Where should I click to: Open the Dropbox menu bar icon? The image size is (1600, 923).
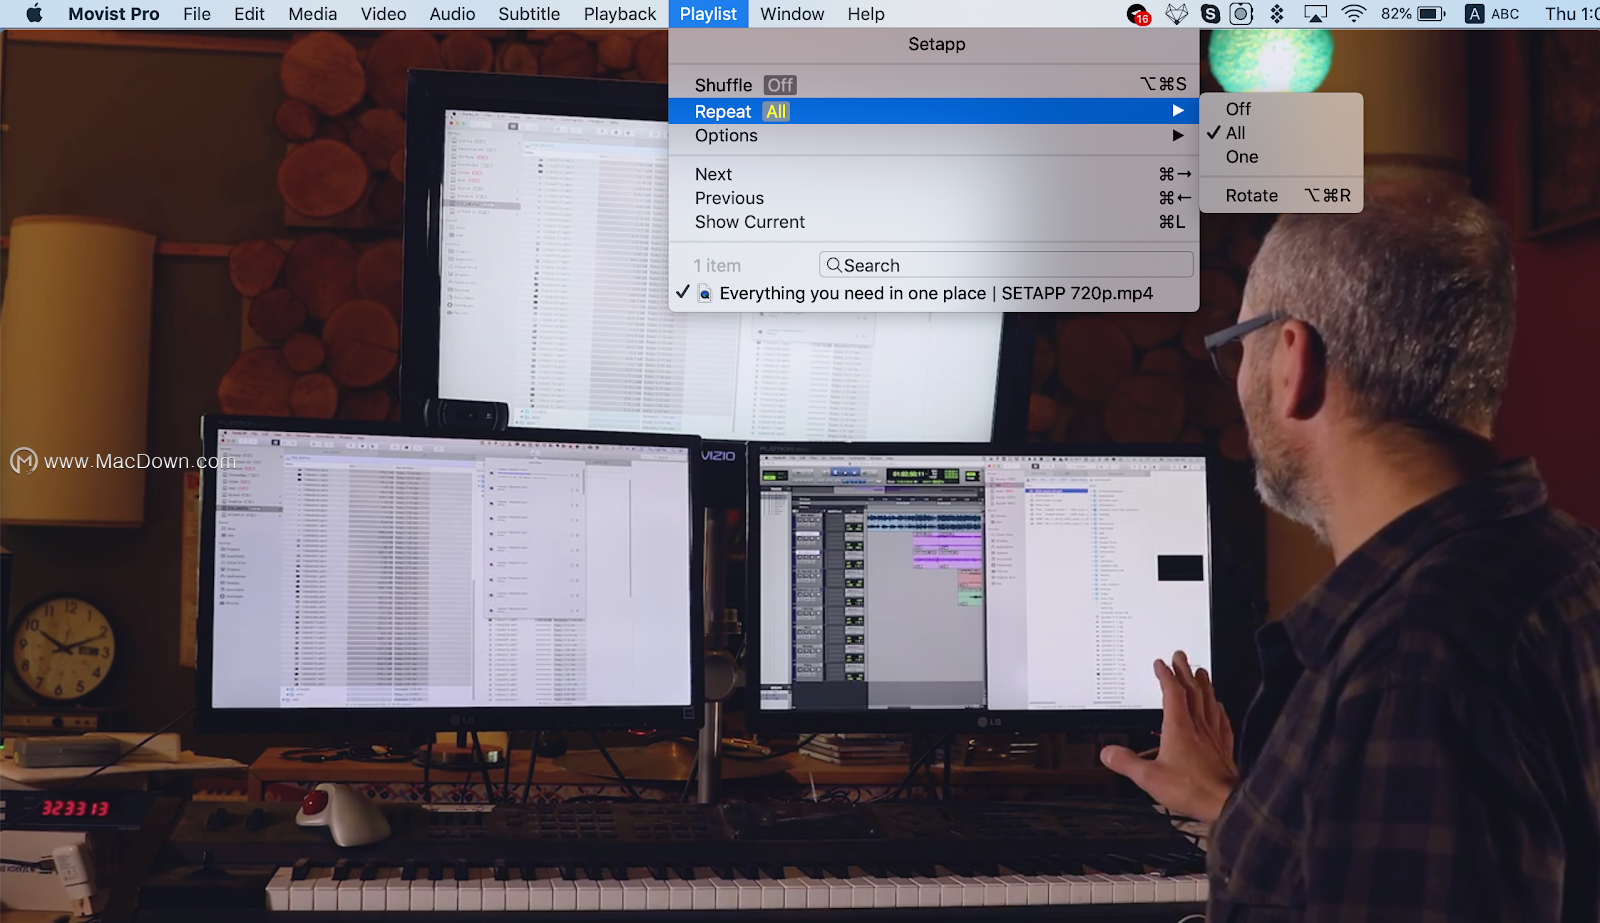coord(1277,14)
